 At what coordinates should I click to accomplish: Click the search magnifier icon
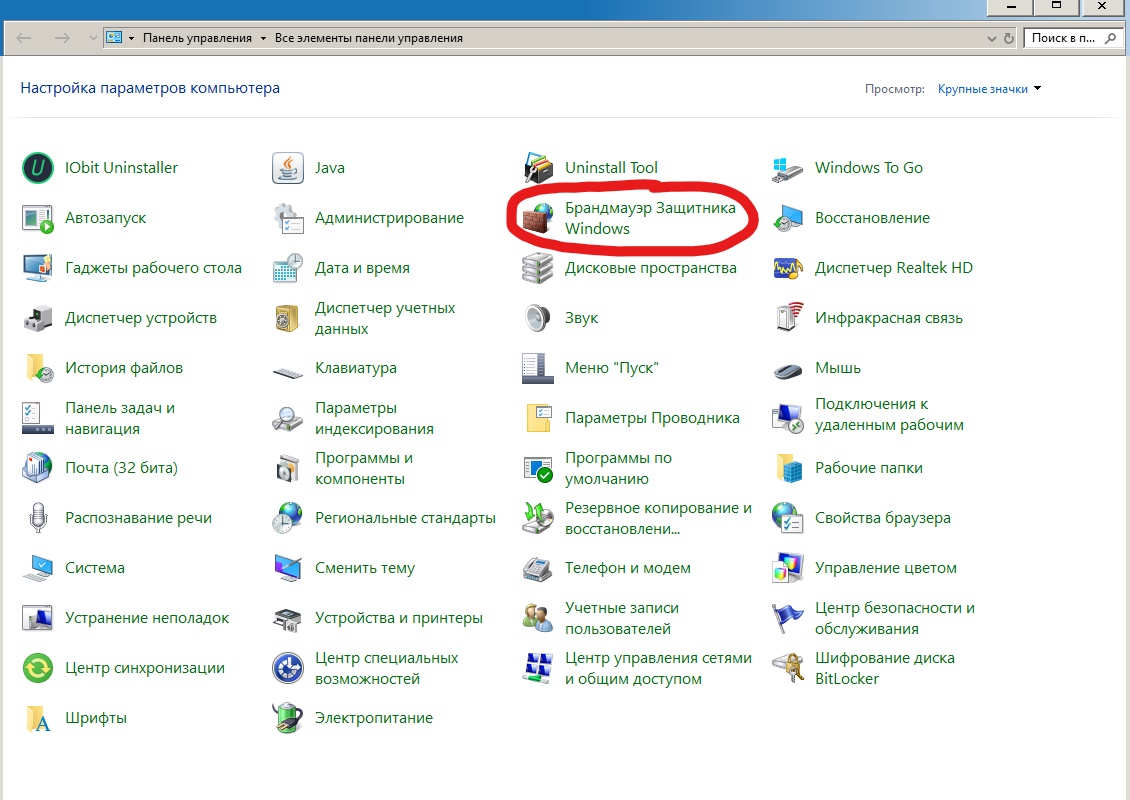(x=1111, y=38)
